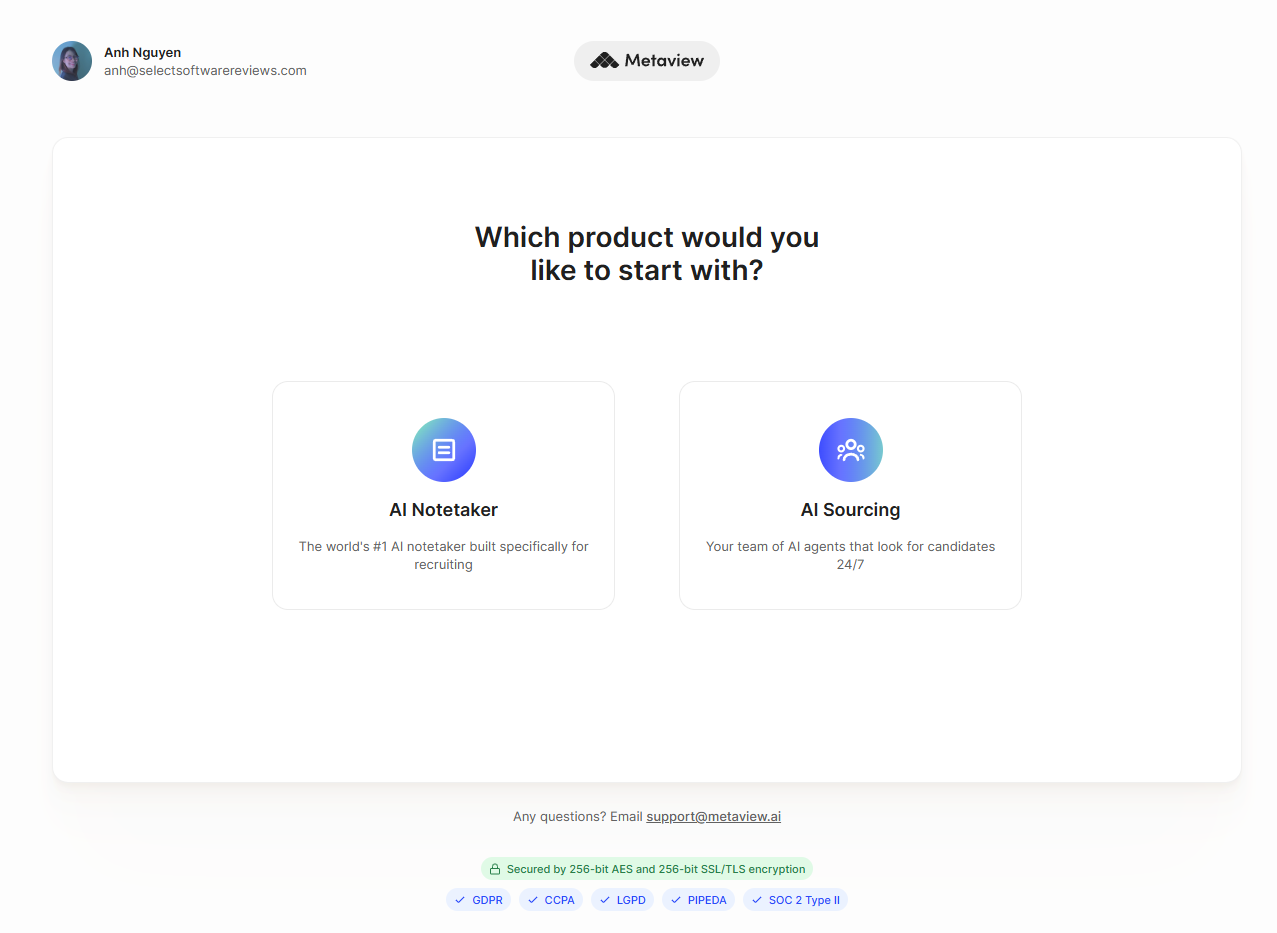Viewport: 1277px width, 933px height.
Task: Click the CCPA compliance badge
Action: (551, 900)
